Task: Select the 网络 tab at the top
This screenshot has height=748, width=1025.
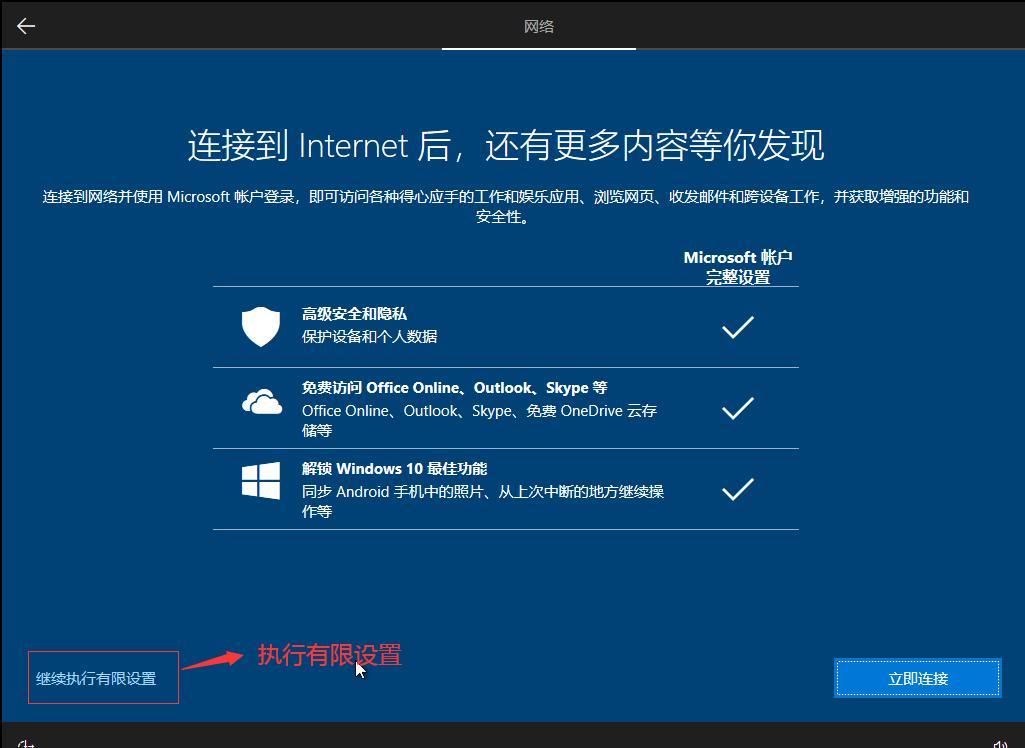Action: click(x=539, y=27)
